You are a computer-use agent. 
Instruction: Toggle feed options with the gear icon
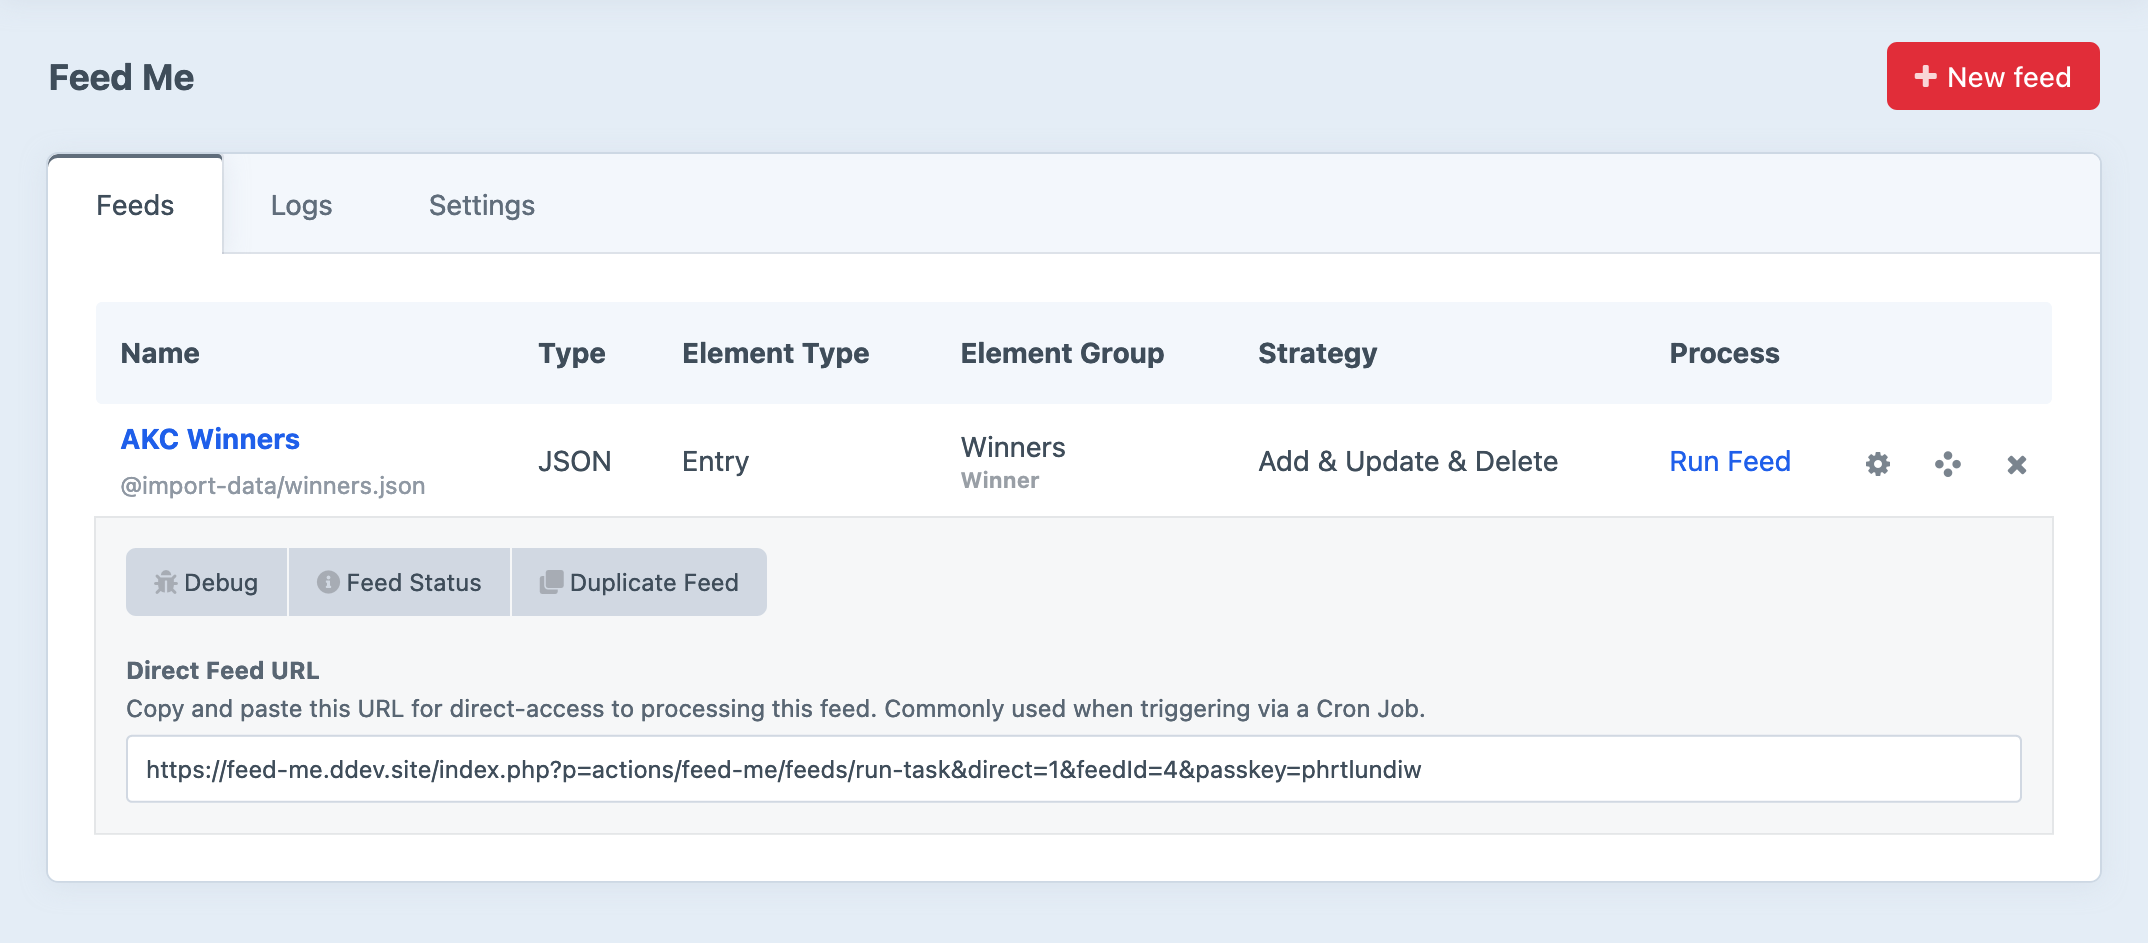tap(1877, 464)
